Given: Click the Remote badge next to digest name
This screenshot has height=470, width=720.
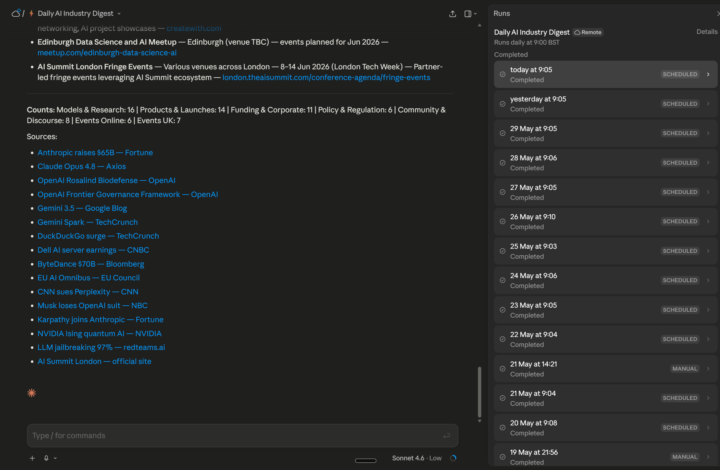Looking at the screenshot, I should [588, 32].
